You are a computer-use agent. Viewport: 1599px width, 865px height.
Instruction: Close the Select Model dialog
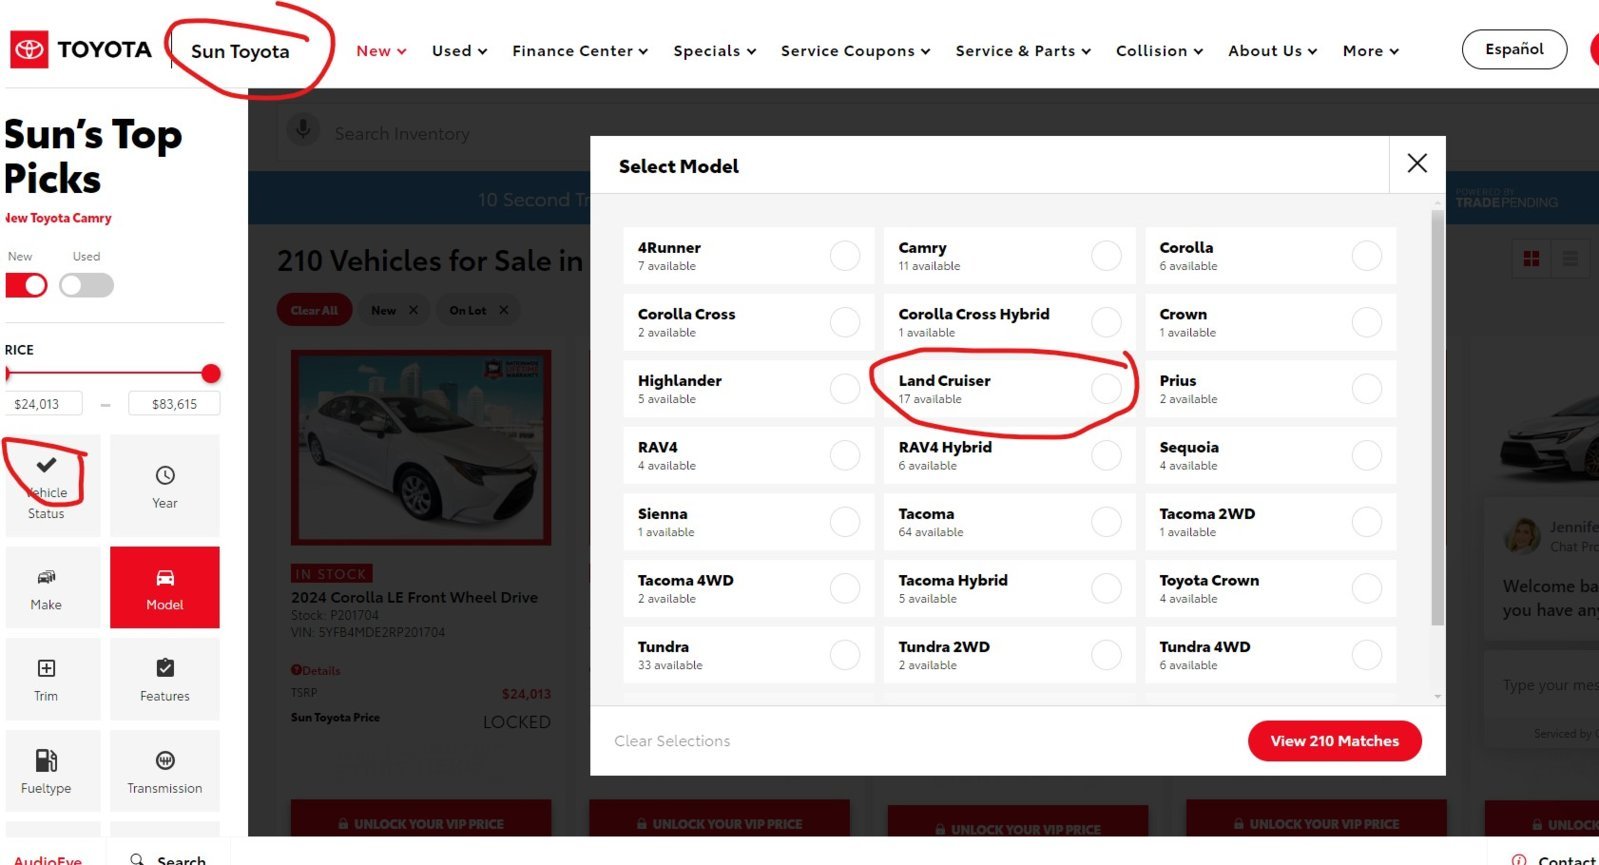(x=1417, y=164)
